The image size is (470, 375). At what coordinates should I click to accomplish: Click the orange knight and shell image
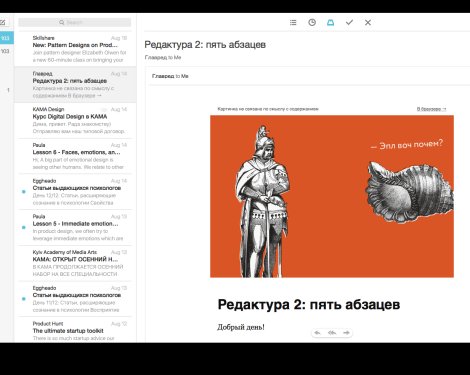[x=332, y=196]
